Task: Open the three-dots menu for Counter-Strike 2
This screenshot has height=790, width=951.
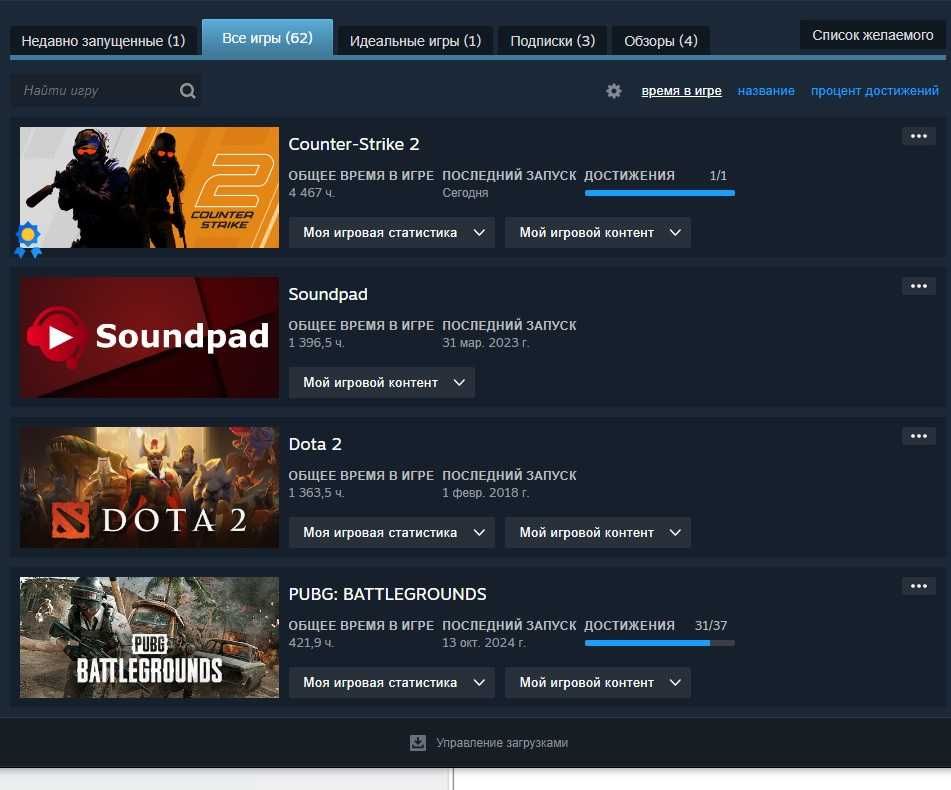Action: [x=918, y=136]
